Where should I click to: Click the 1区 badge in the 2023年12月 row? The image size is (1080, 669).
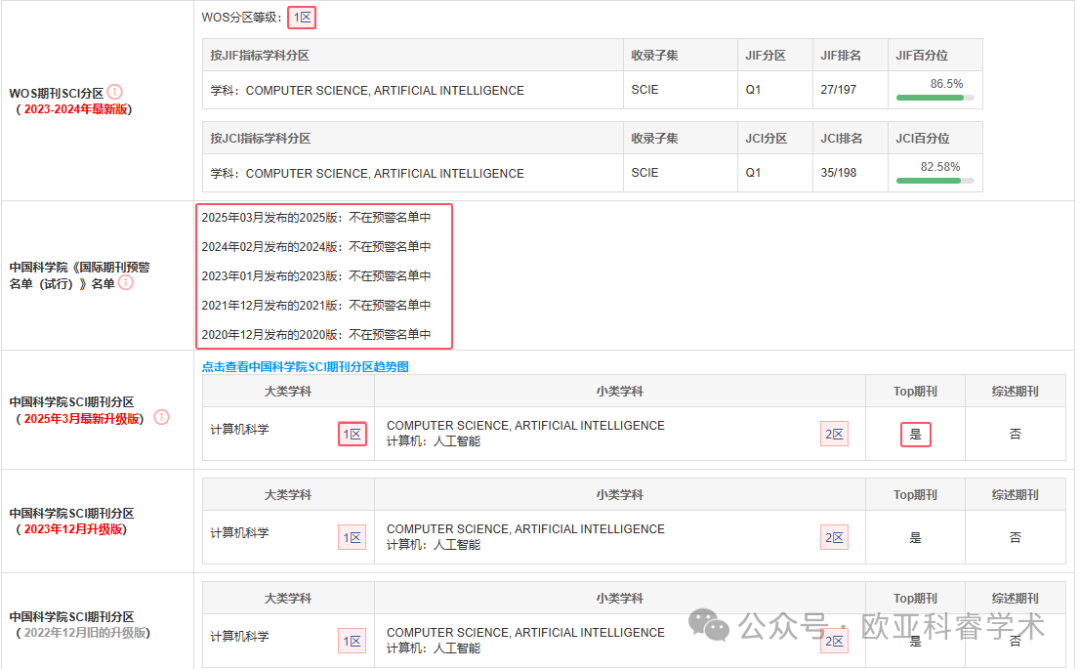click(x=352, y=537)
